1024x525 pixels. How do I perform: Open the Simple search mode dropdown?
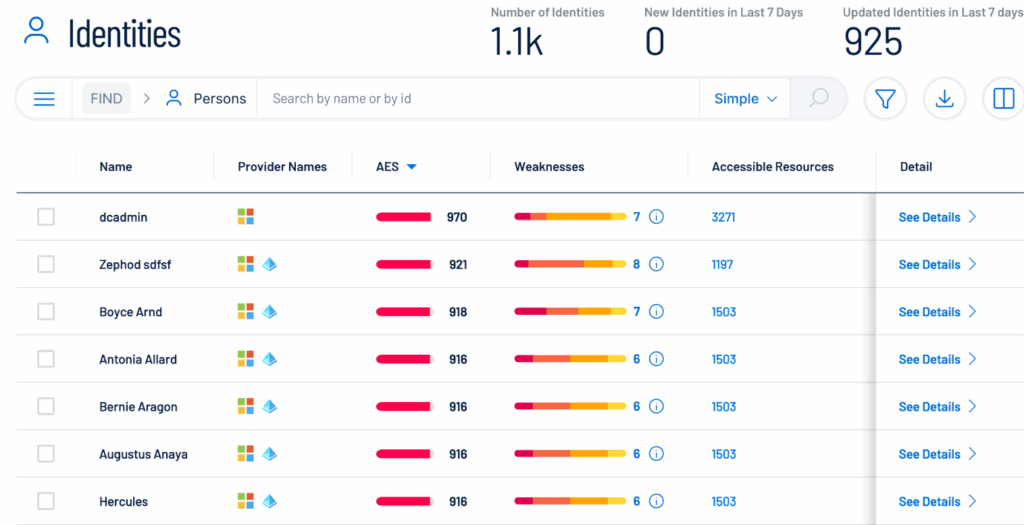point(745,99)
